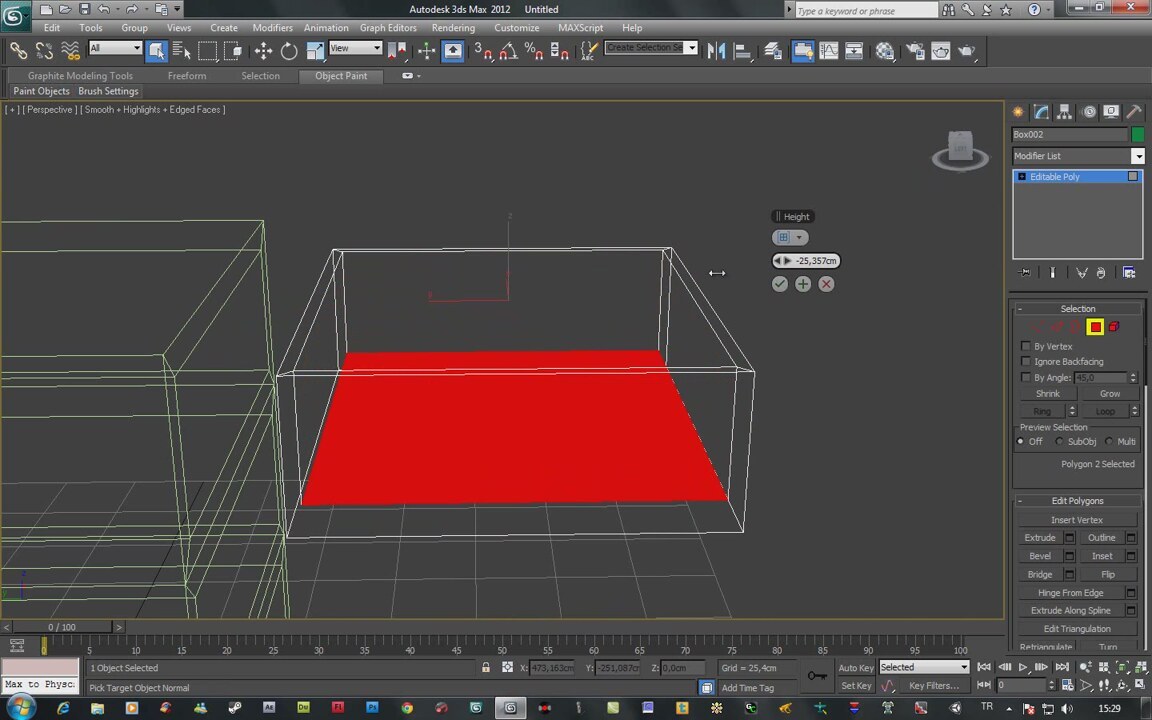Select the Select and Uniform Scale tool
This screenshot has height=720, width=1152.
[315, 51]
